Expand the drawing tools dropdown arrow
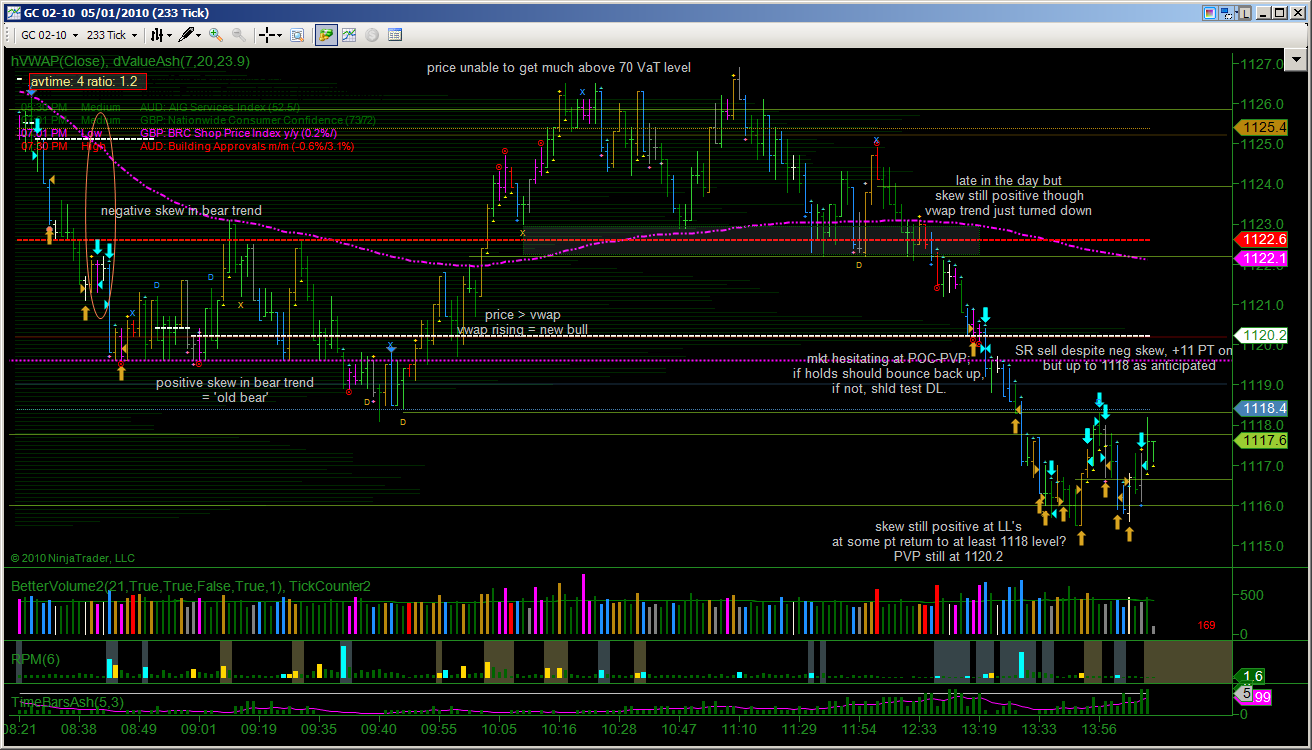Image resolution: width=1312 pixels, height=750 pixels. (x=199, y=34)
